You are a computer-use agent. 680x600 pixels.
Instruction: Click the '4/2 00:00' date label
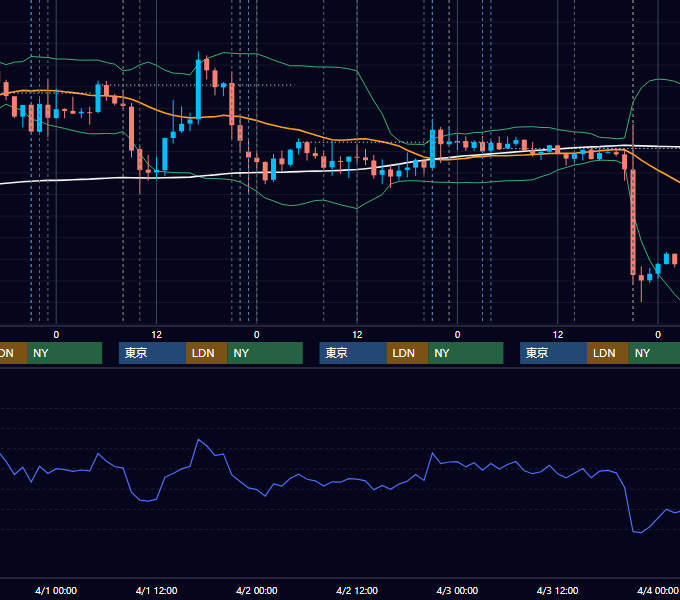point(257,590)
